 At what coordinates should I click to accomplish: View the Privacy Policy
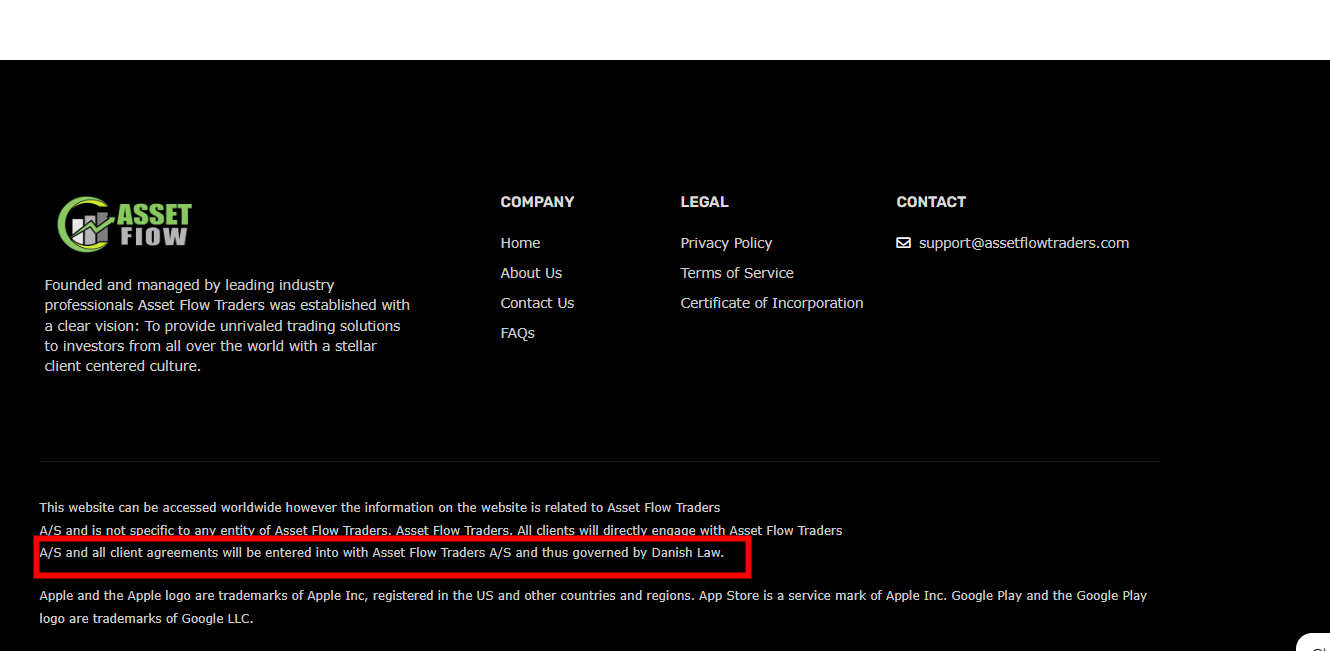coord(726,243)
